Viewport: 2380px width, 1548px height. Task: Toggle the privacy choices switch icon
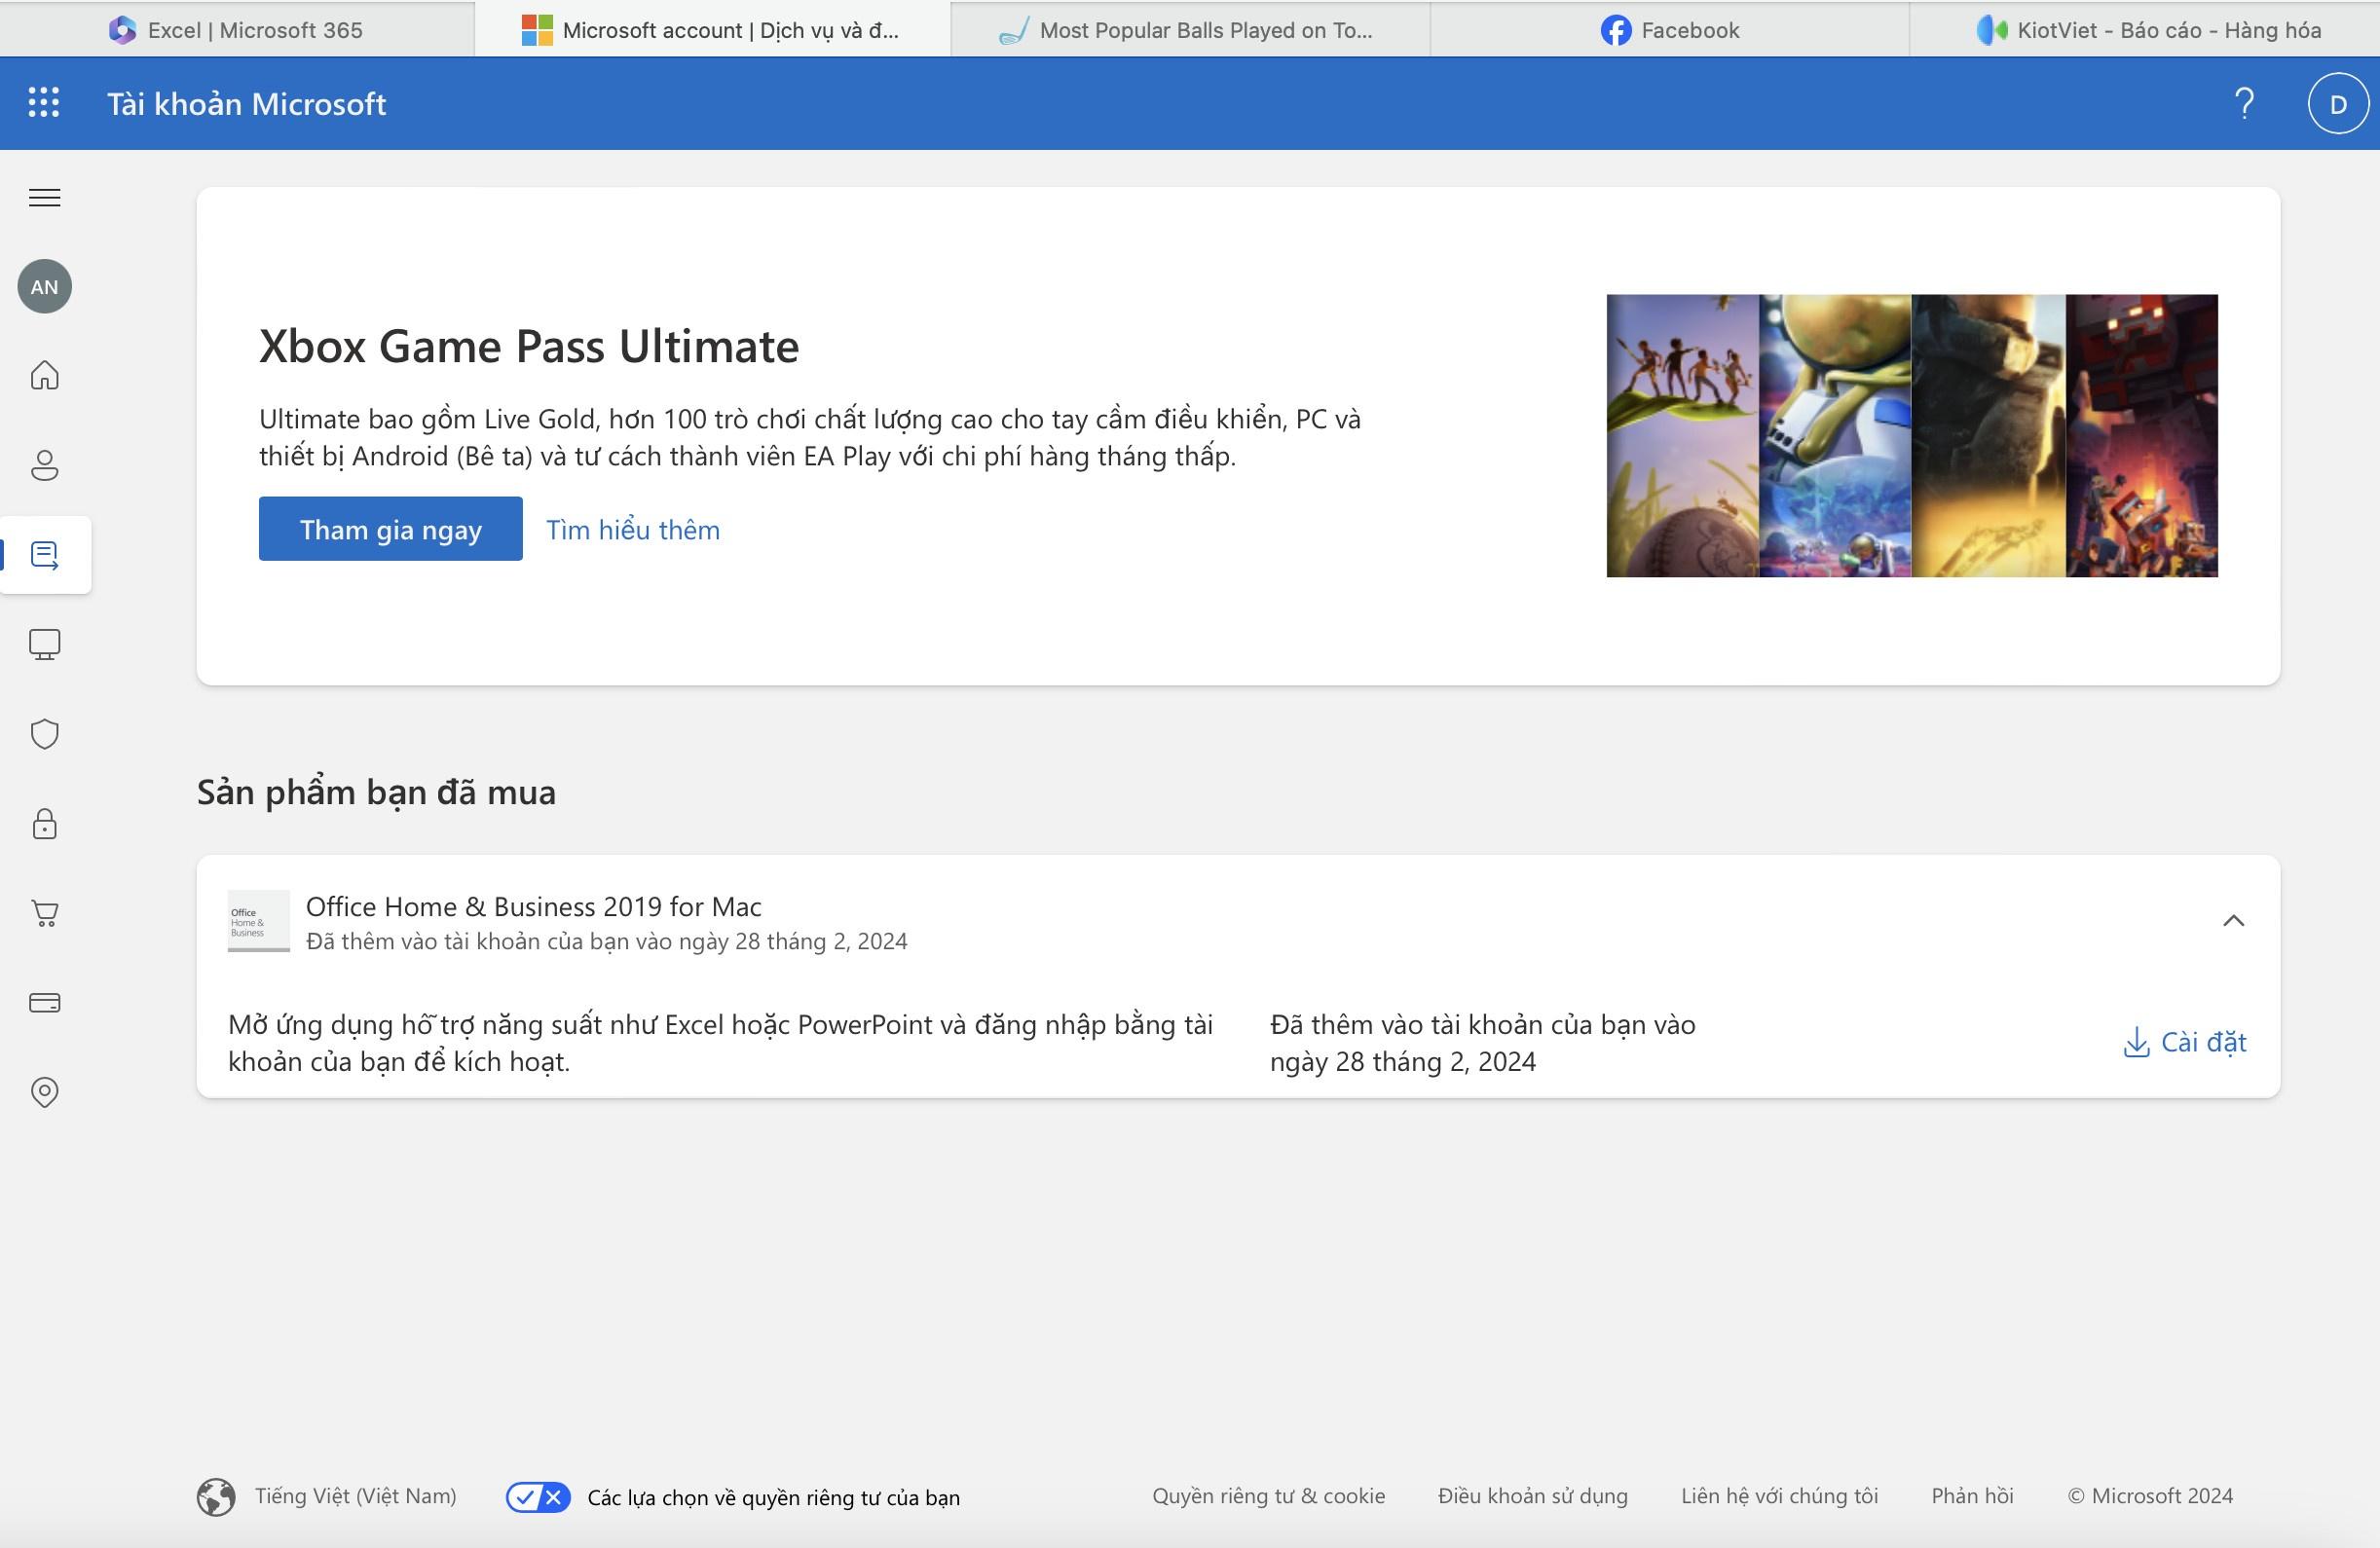(538, 1497)
